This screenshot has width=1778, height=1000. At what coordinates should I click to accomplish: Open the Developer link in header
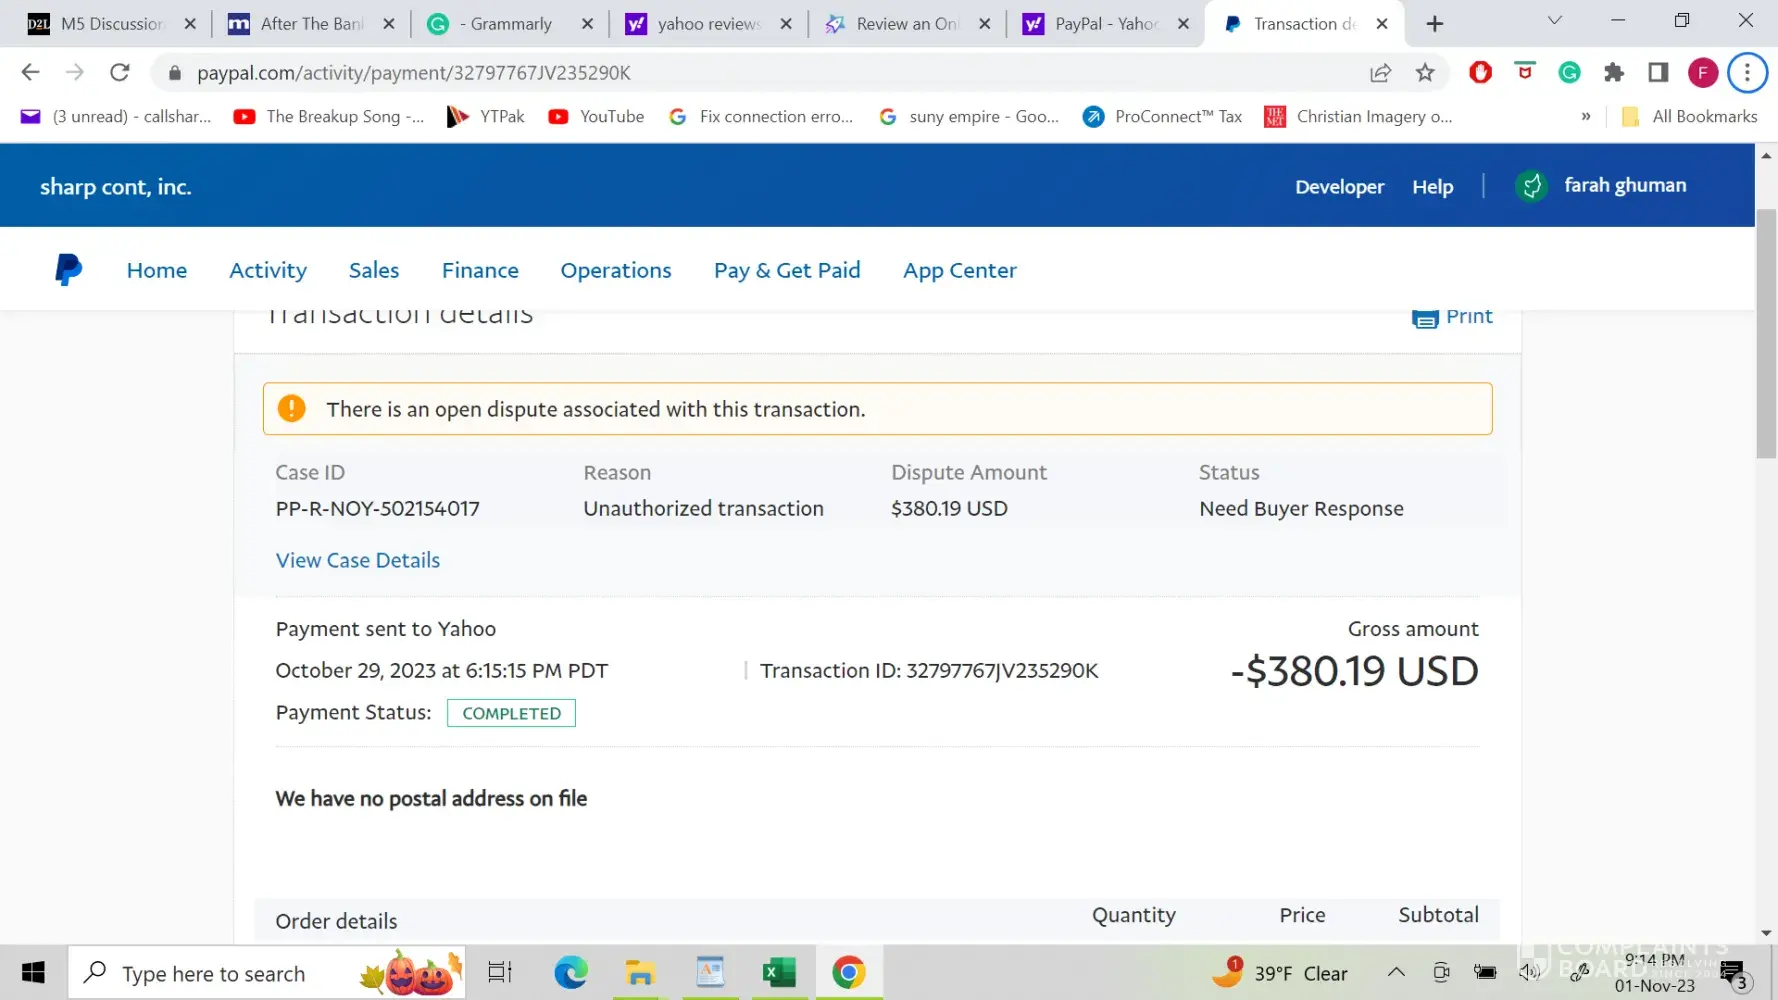1340,187
